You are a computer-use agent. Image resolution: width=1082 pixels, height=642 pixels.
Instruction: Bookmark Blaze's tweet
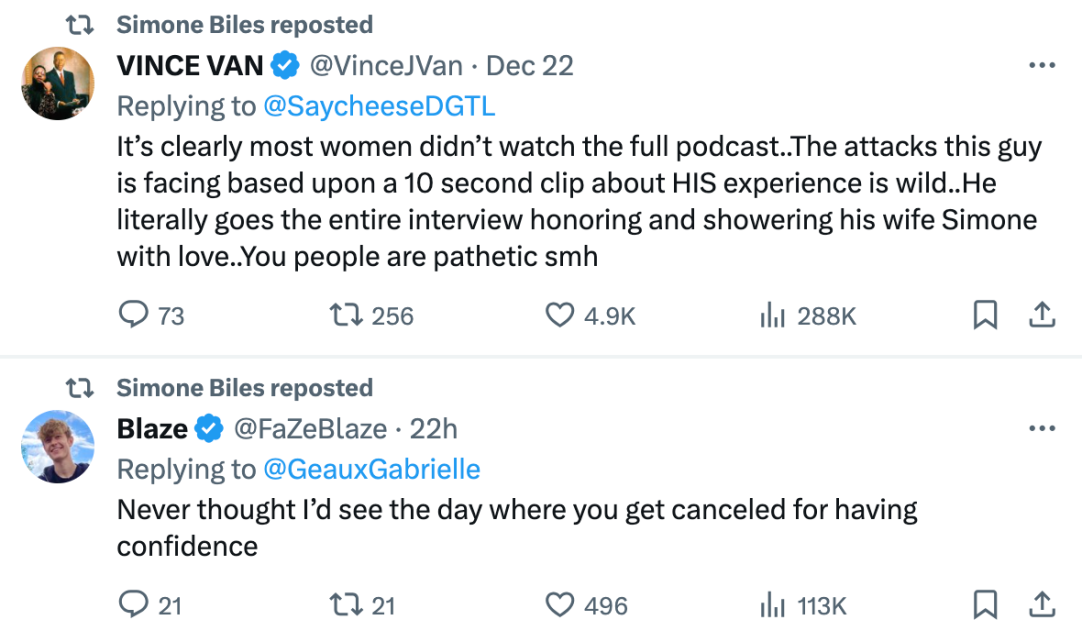(x=985, y=605)
